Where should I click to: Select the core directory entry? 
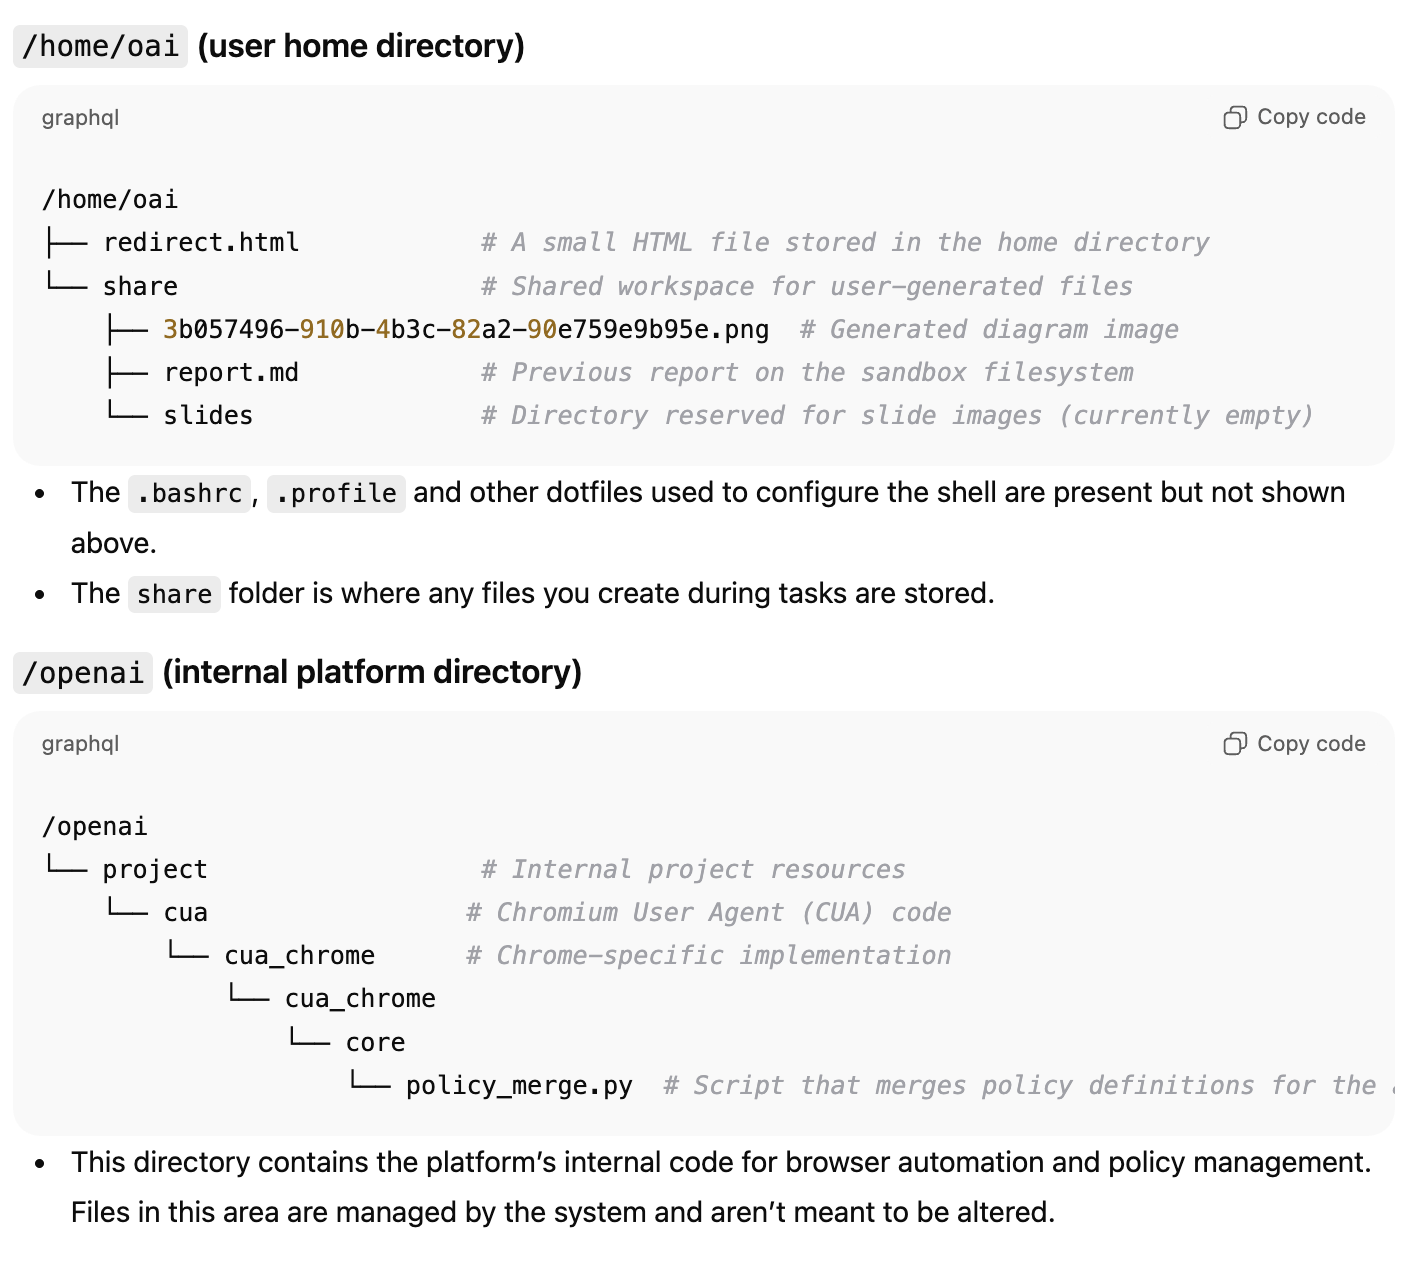point(375,1041)
